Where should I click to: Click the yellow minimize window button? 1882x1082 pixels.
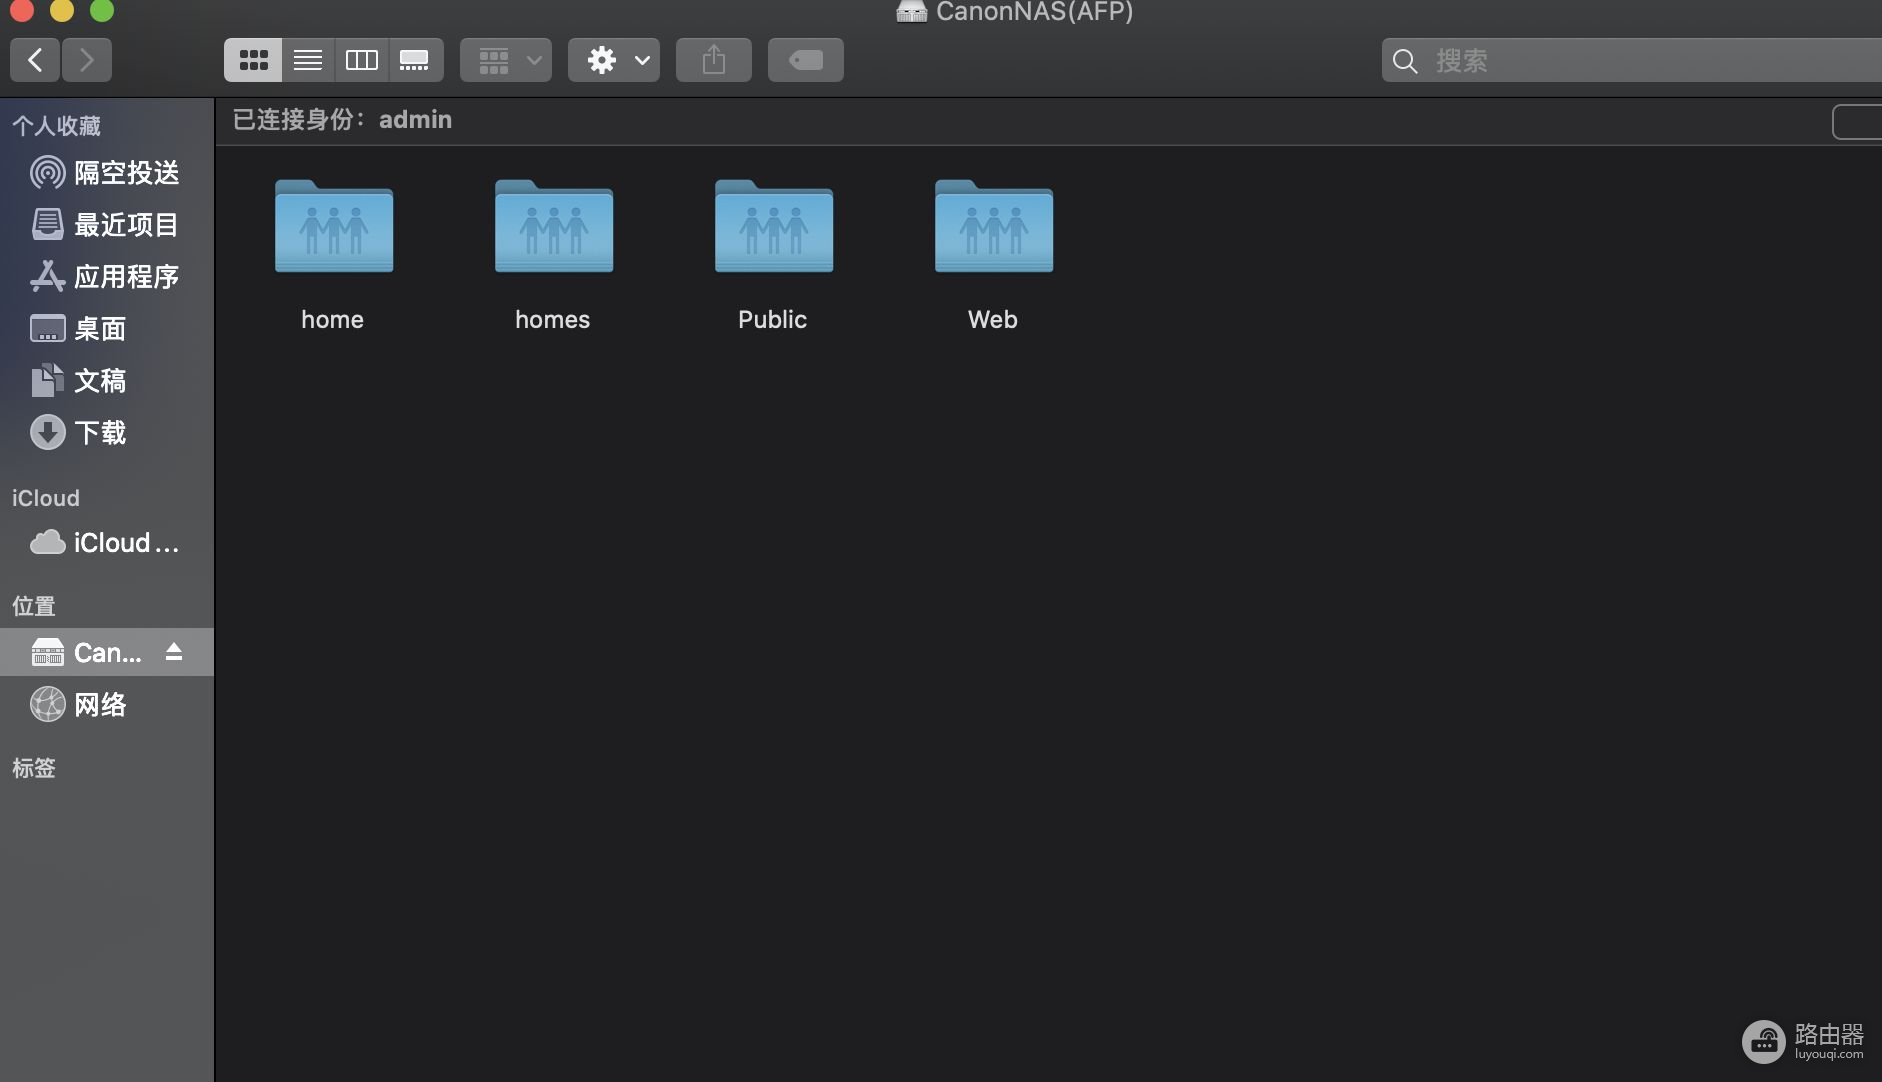[62, 10]
